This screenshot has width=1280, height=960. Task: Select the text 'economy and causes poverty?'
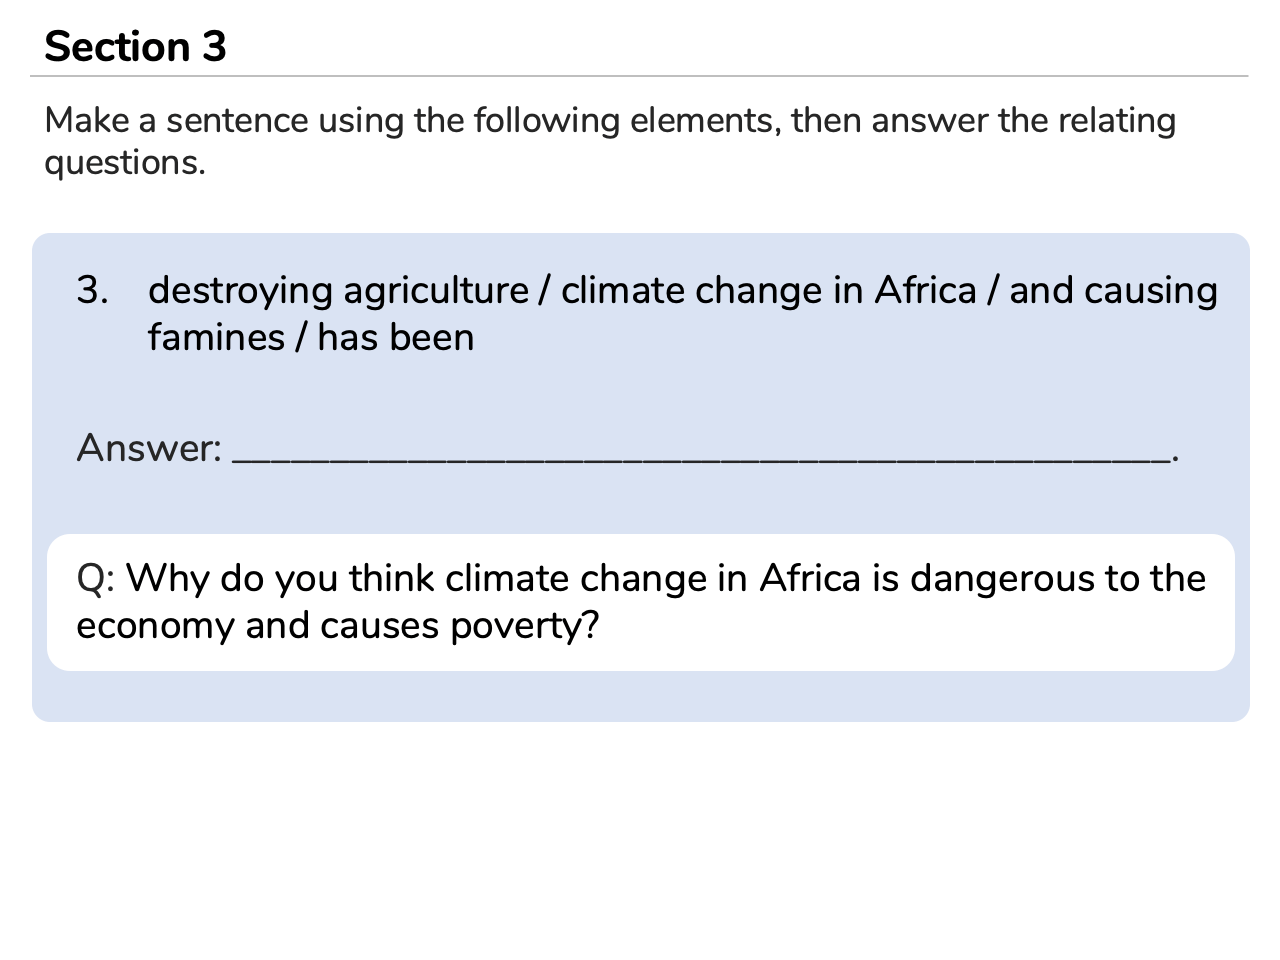(x=338, y=627)
